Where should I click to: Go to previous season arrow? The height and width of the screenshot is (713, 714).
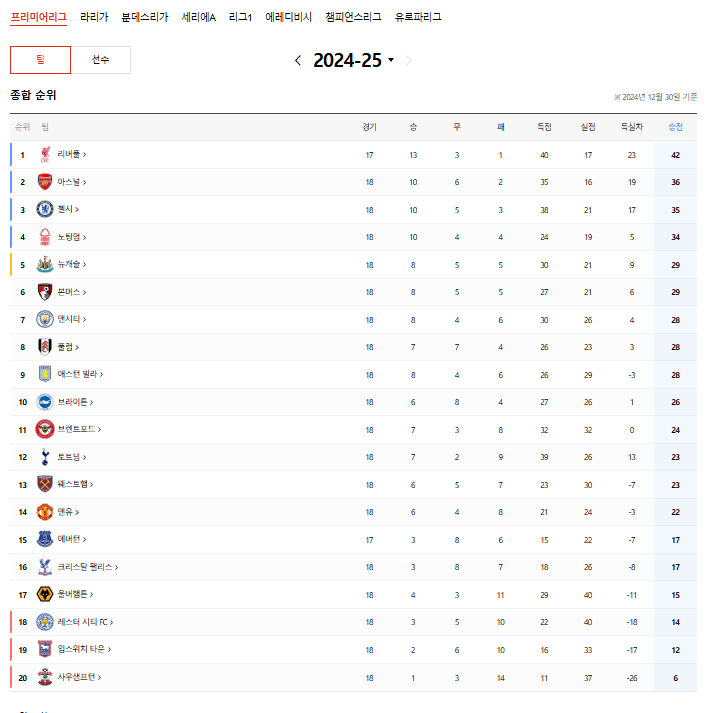click(298, 60)
